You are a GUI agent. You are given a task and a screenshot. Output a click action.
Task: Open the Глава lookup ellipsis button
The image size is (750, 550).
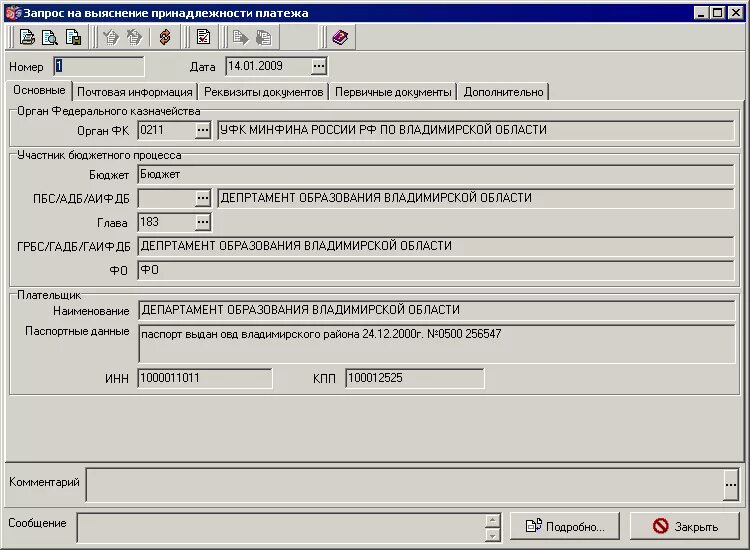point(203,222)
